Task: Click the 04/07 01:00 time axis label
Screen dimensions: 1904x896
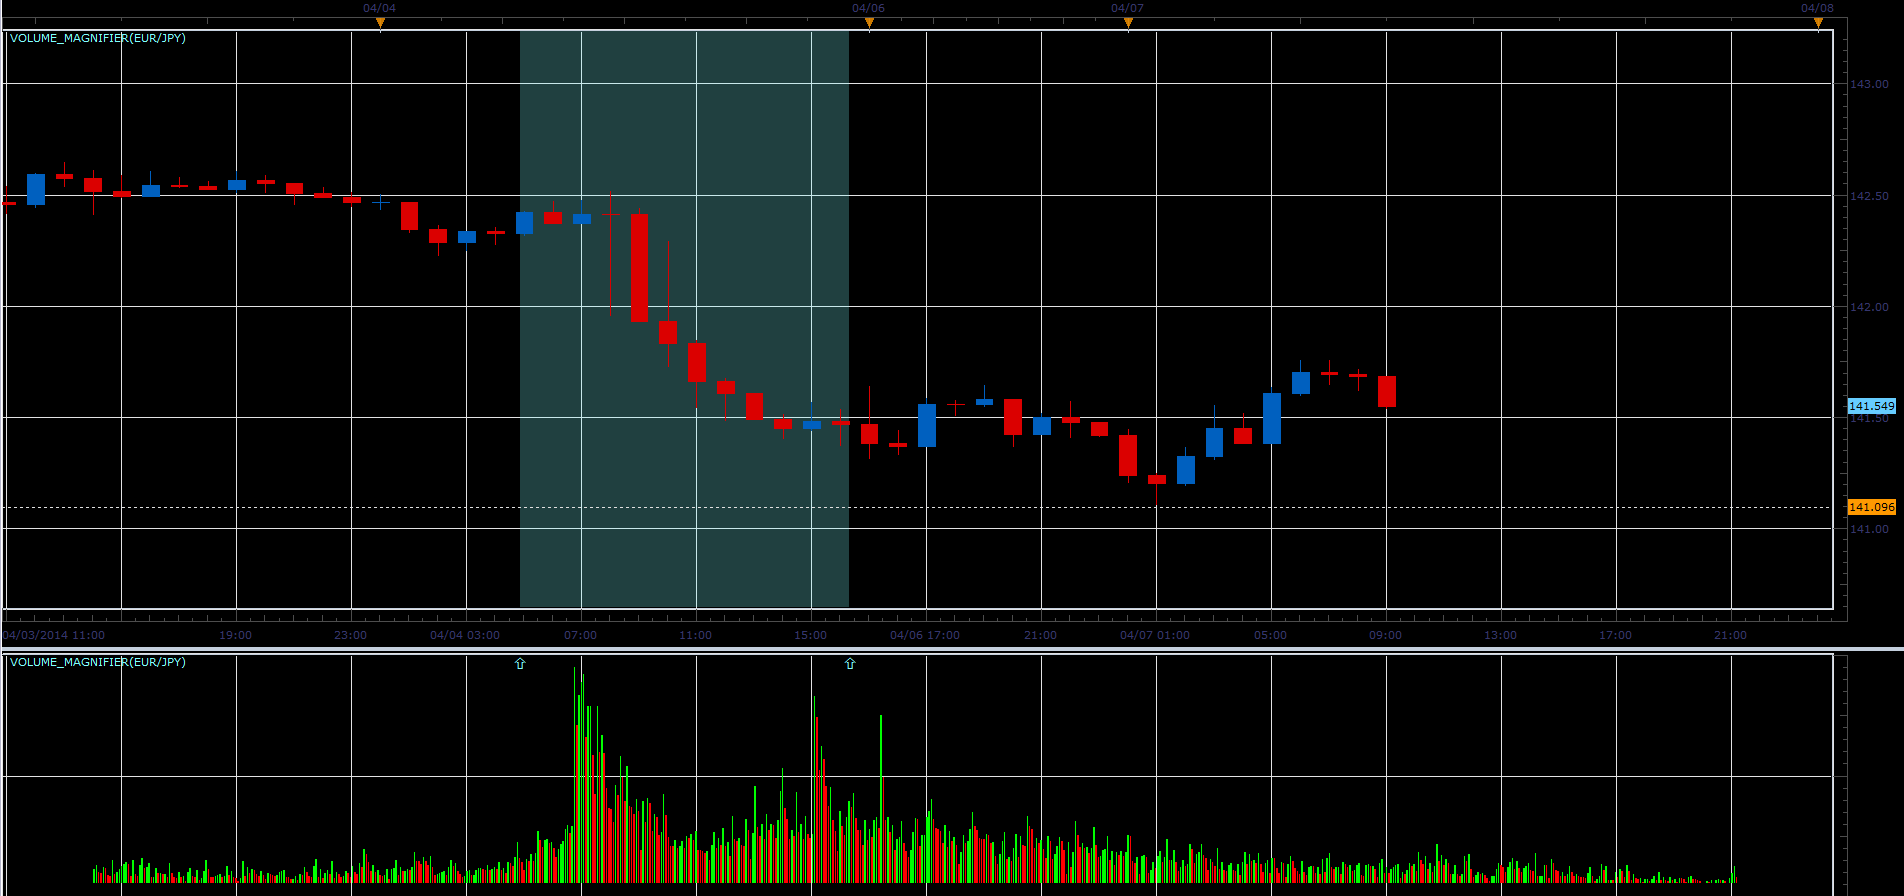Action: [x=1155, y=635]
